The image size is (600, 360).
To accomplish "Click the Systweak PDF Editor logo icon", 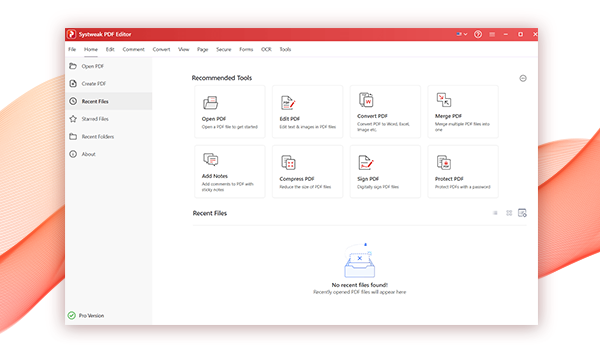I will (71, 34).
